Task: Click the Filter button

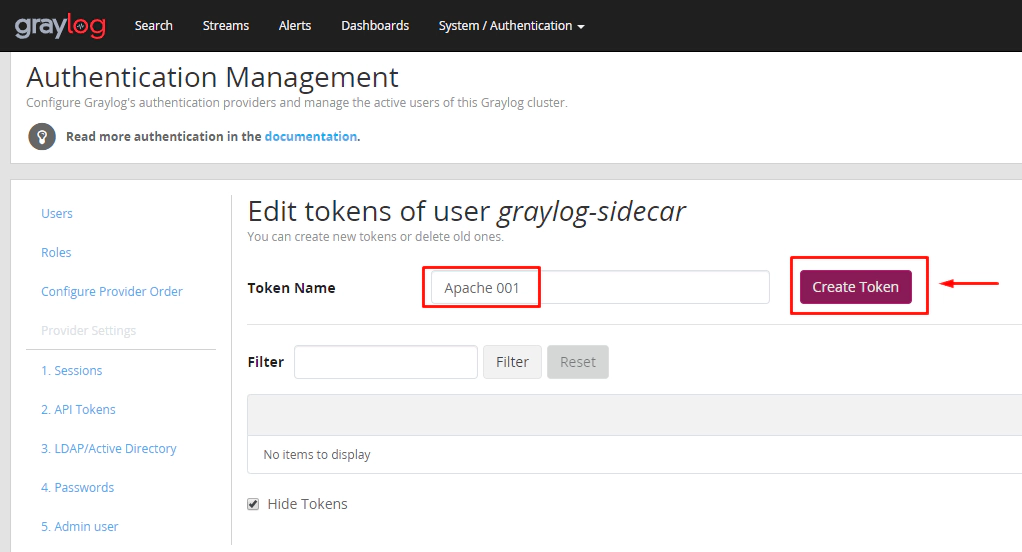Action: (x=512, y=362)
